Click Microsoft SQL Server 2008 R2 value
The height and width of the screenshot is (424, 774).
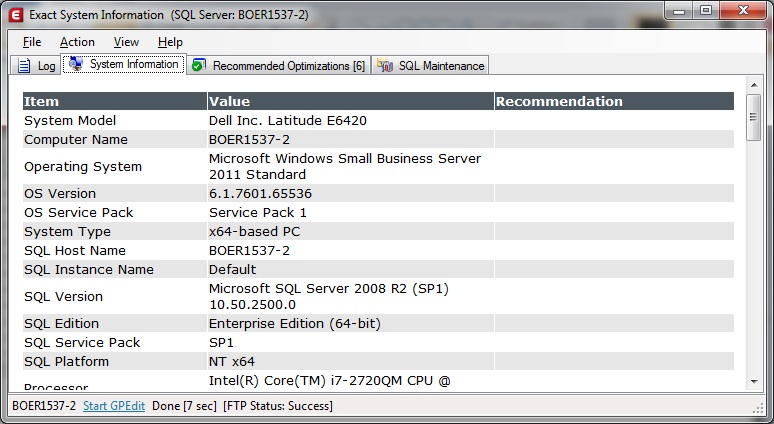329,296
